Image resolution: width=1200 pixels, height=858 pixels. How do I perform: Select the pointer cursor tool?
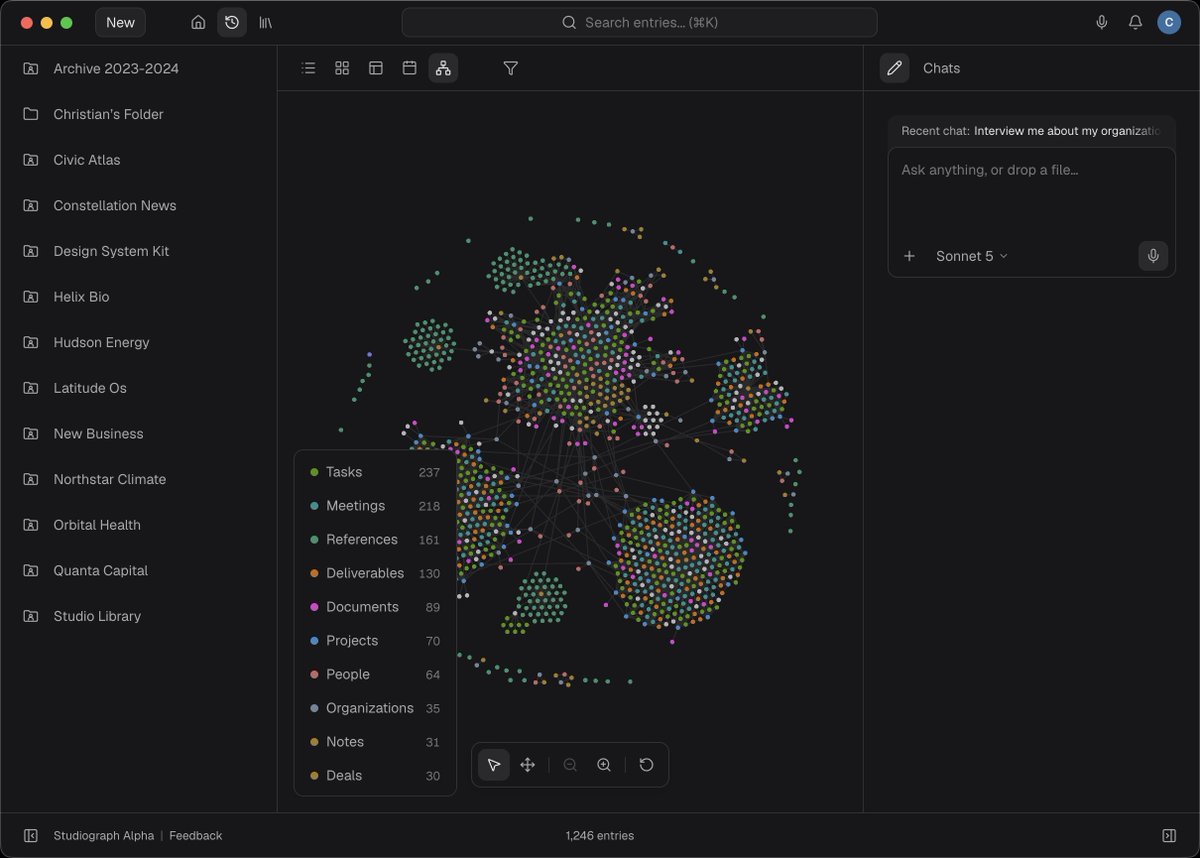point(494,765)
